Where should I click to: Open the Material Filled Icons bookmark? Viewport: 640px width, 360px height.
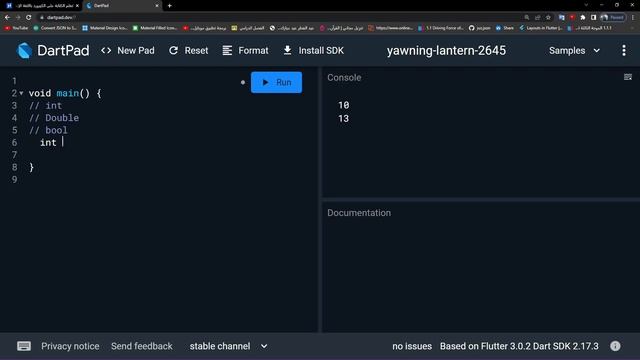(155, 28)
